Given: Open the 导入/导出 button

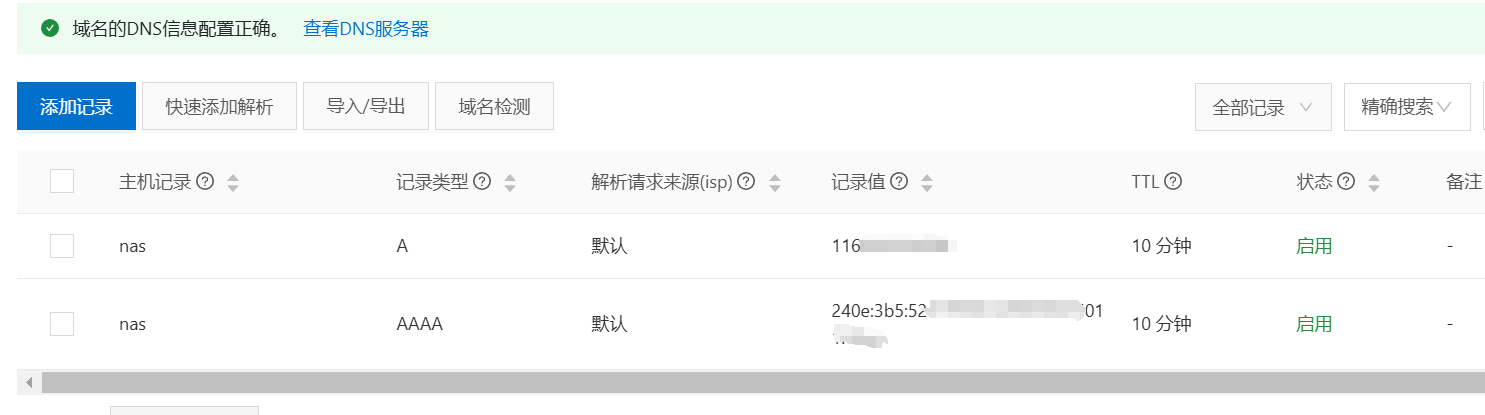Looking at the screenshot, I should pos(366,106).
